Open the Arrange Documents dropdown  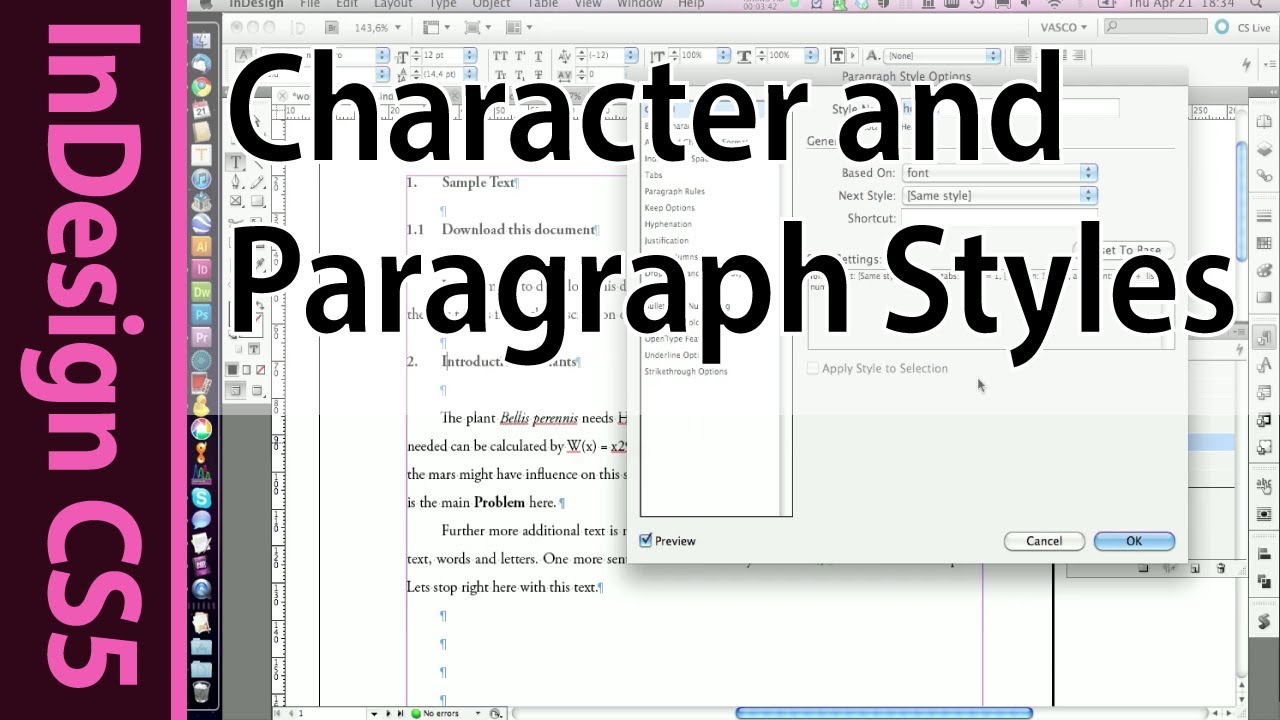click(x=519, y=27)
